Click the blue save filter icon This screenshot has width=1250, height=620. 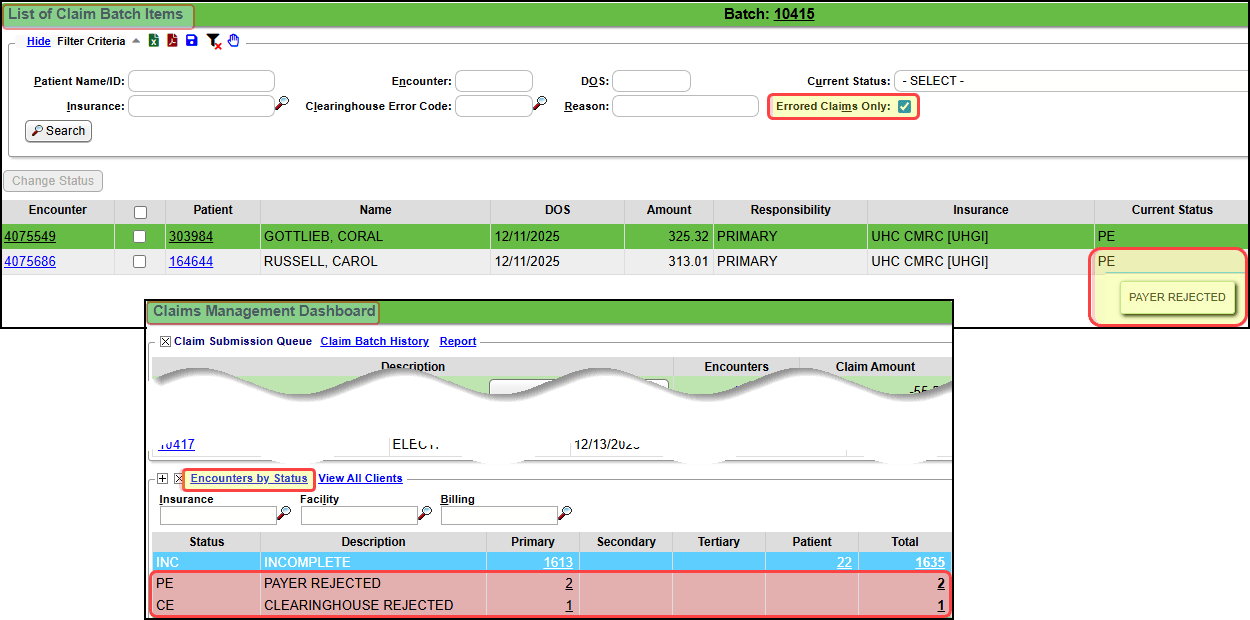[191, 41]
